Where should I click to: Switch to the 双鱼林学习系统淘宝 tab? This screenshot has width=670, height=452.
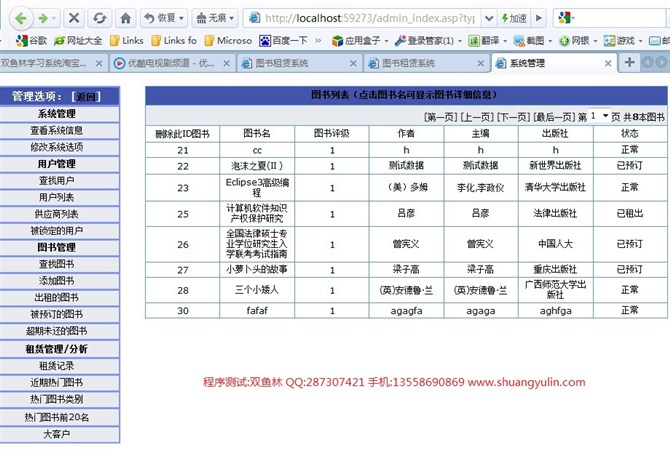point(44,63)
